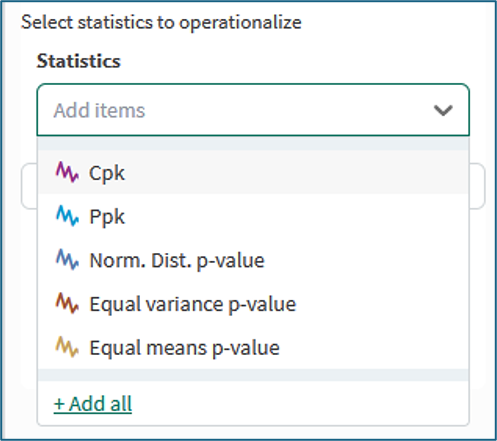Viewport: 497px width, 441px height.
Task: Pick the Equal variance p-value option
Action: 253,303
